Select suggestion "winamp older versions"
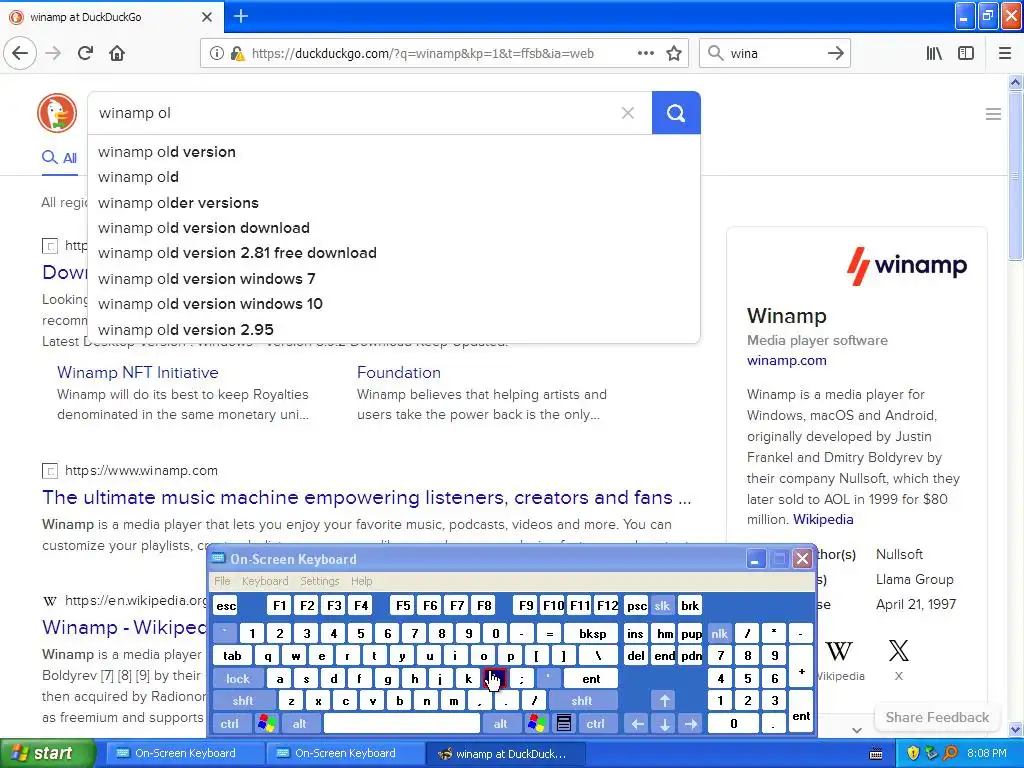1024x768 pixels. coord(394,202)
